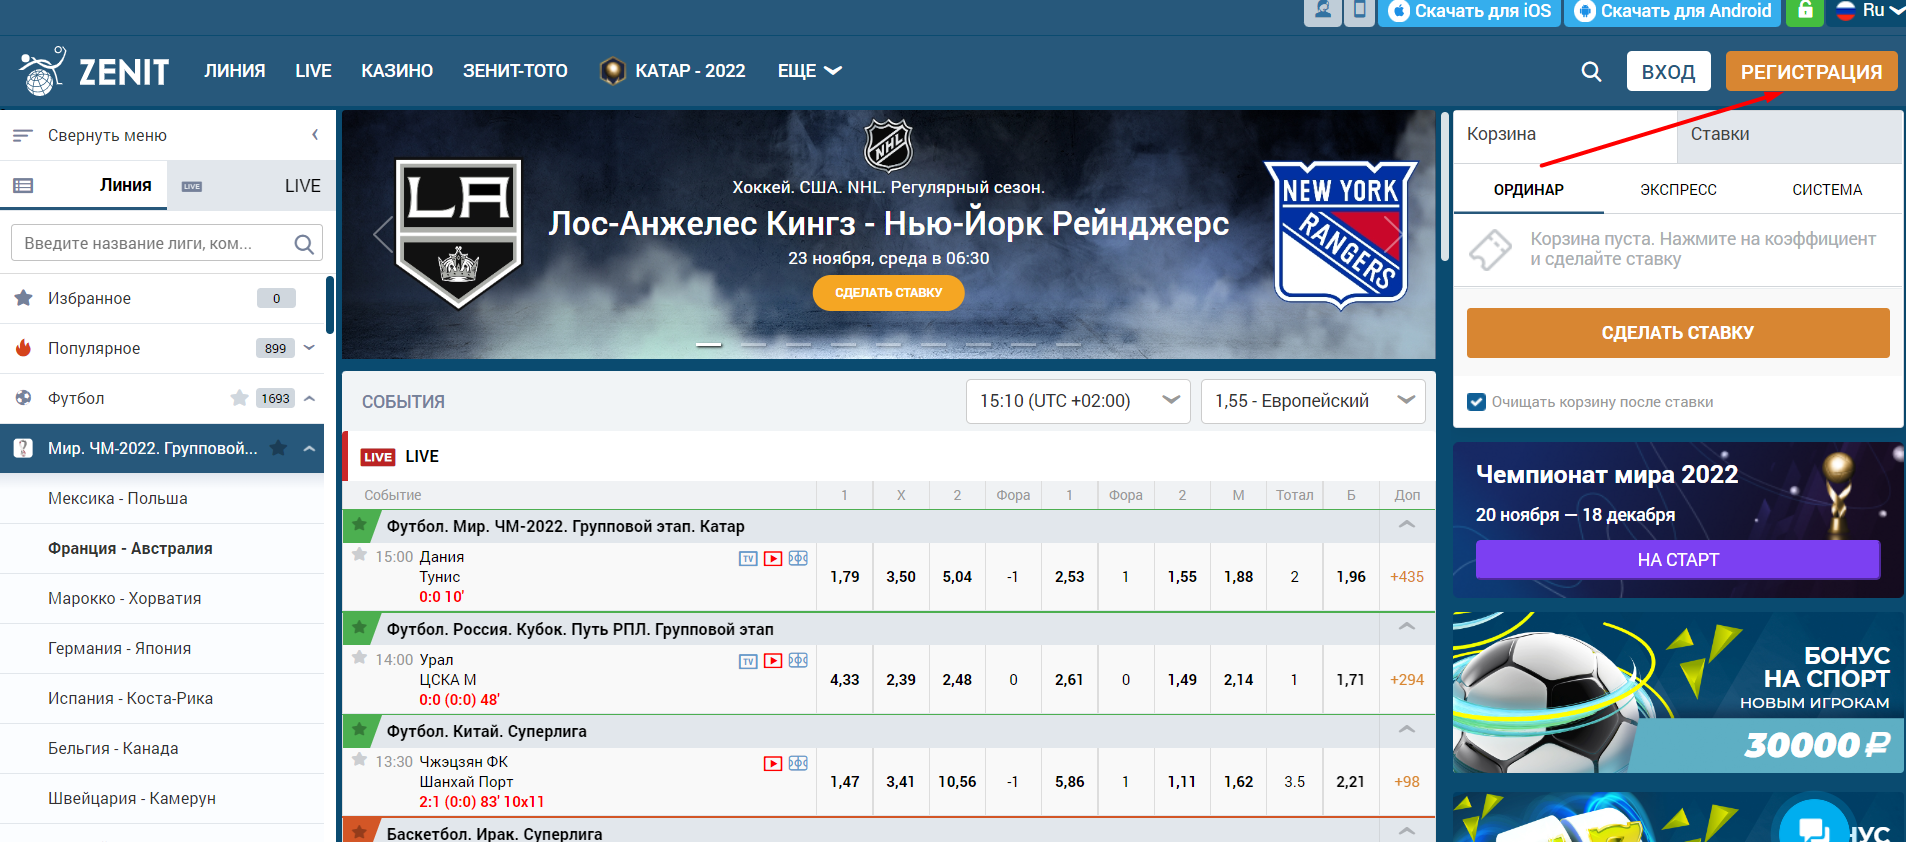1906x842 pixels.
Task: Collapse Китай Суперлига events group
Action: pyautogui.click(x=1406, y=730)
